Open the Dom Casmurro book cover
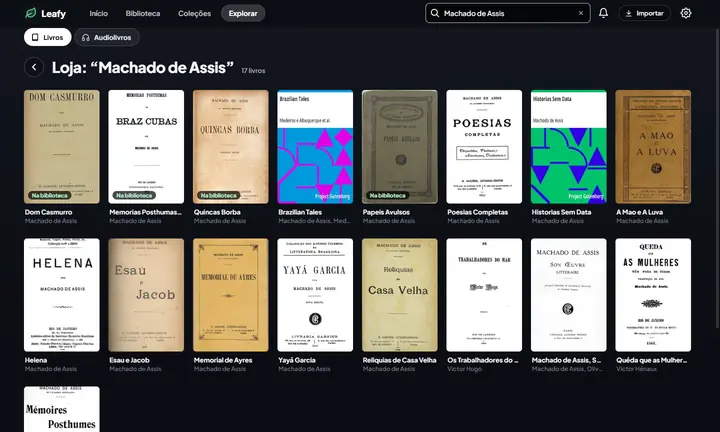Screen dimensions: 720x432 tap(62, 147)
